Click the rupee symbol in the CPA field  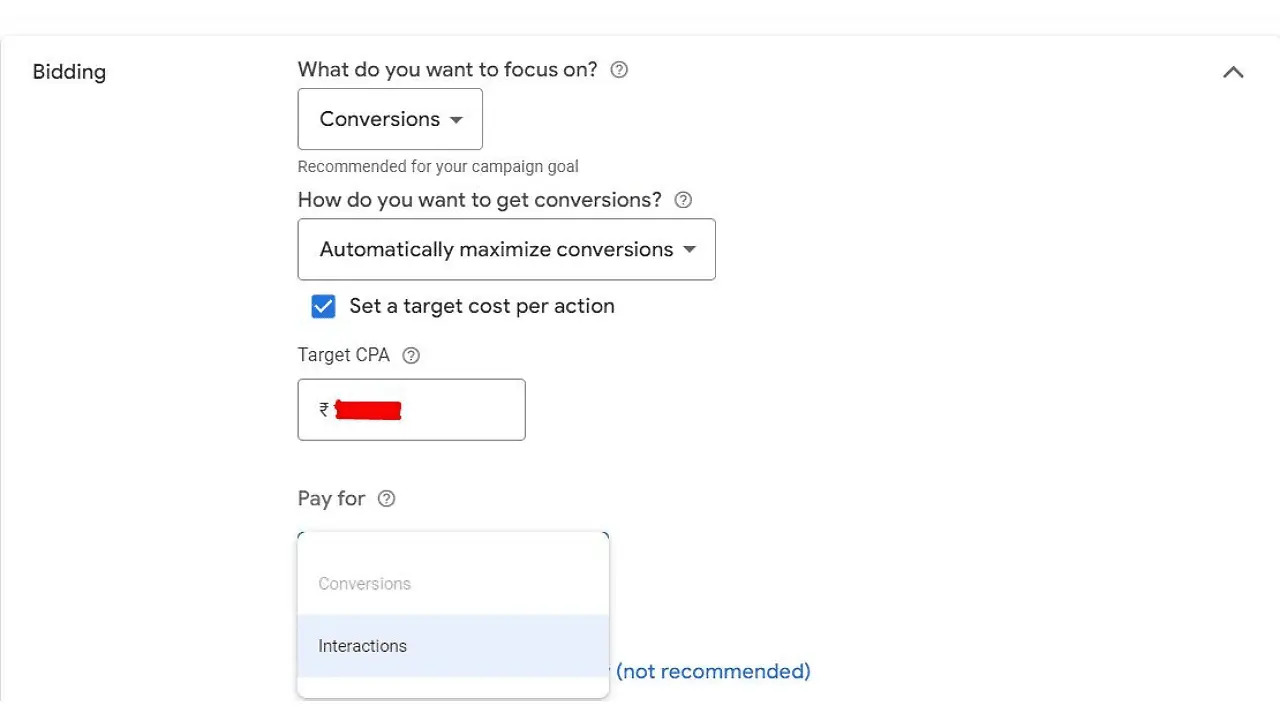(323, 410)
